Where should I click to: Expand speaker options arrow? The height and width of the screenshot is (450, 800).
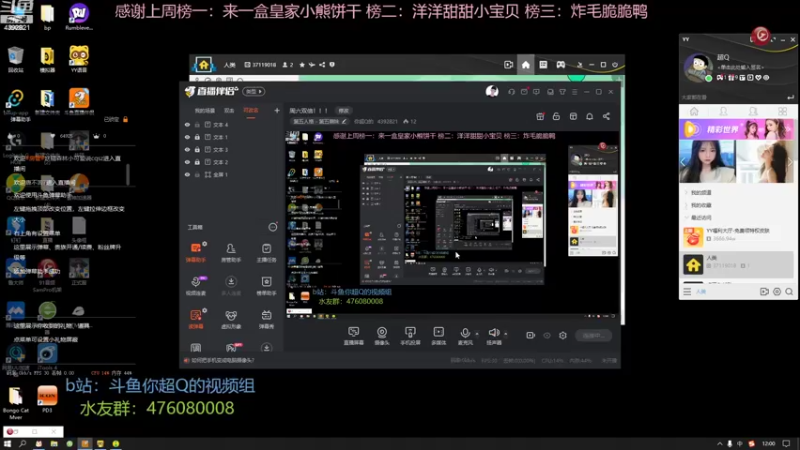tap(506, 334)
